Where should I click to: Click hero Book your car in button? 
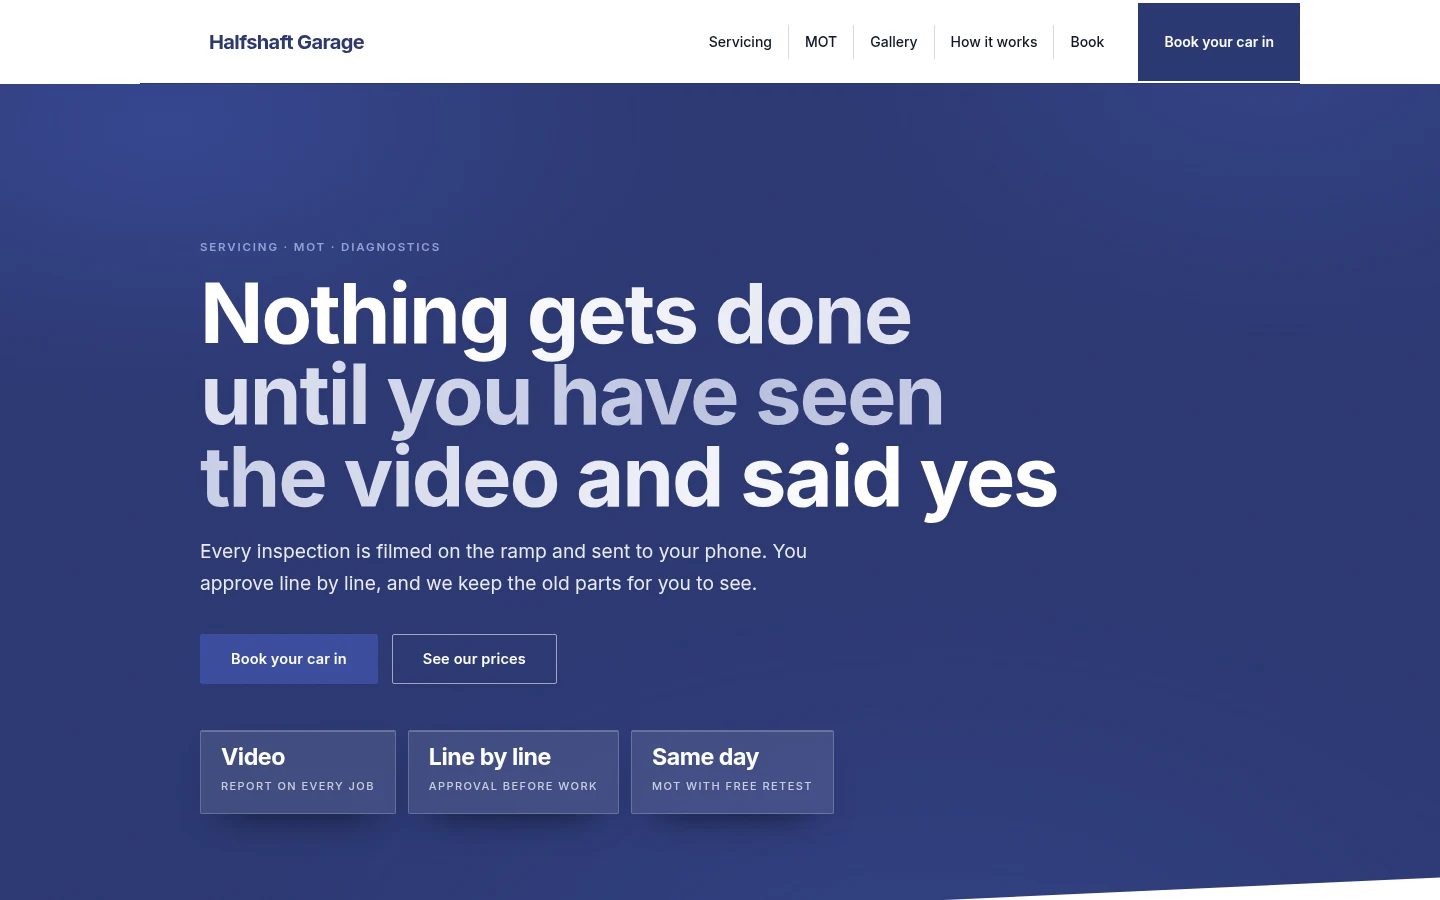tap(289, 659)
